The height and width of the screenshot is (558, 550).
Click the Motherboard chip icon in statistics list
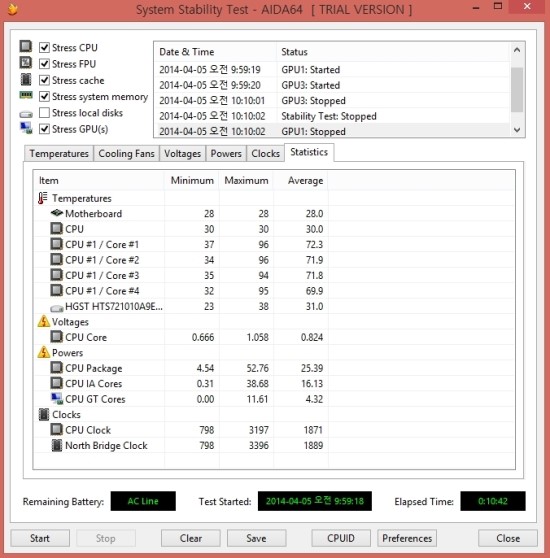(57, 213)
